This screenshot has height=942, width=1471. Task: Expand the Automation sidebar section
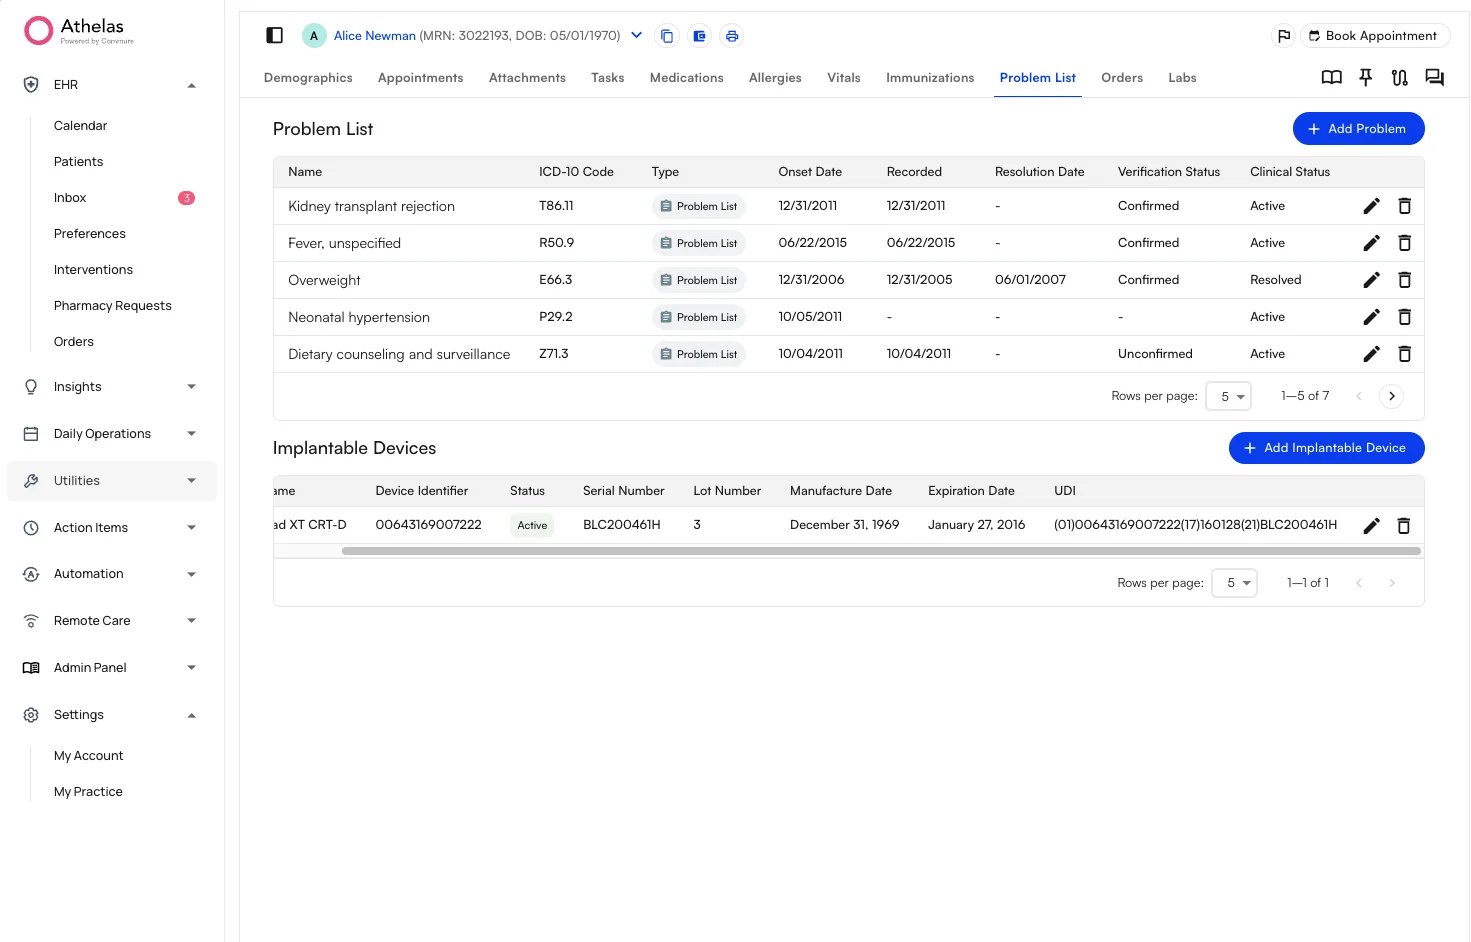[191, 574]
